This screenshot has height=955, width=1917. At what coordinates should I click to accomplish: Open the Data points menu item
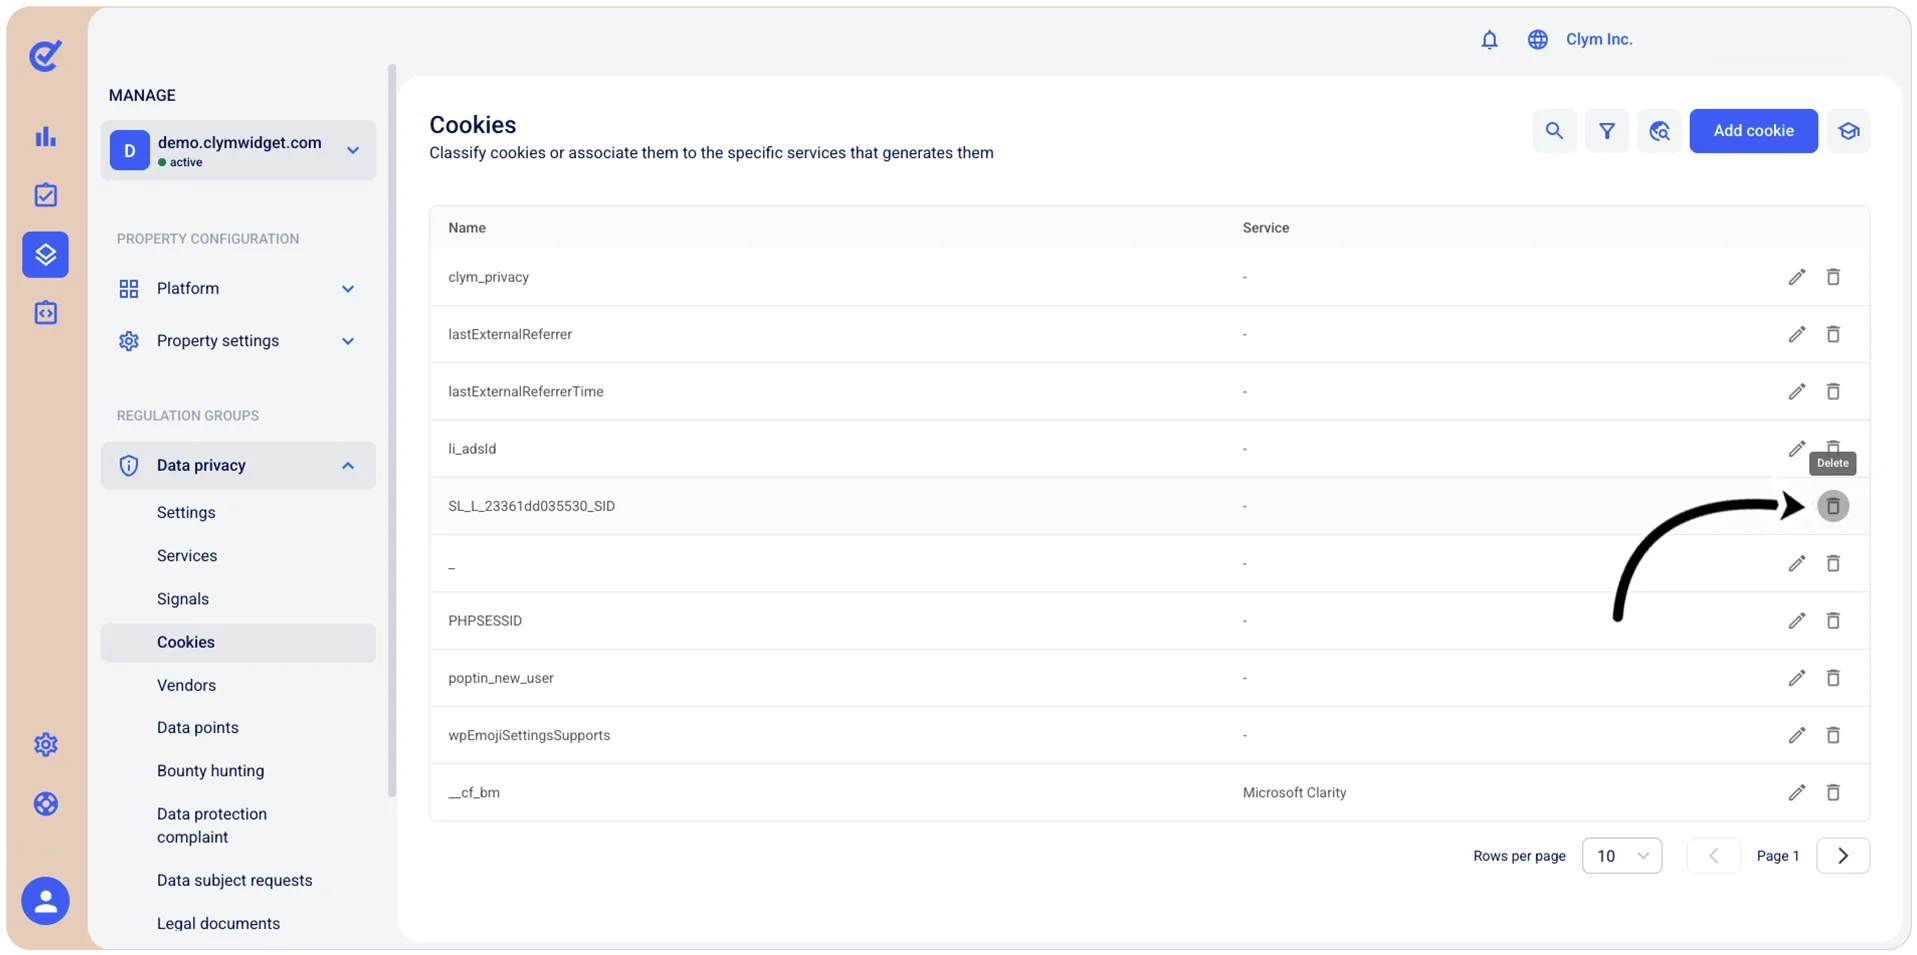pyautogui.click(x=197, y=727)
